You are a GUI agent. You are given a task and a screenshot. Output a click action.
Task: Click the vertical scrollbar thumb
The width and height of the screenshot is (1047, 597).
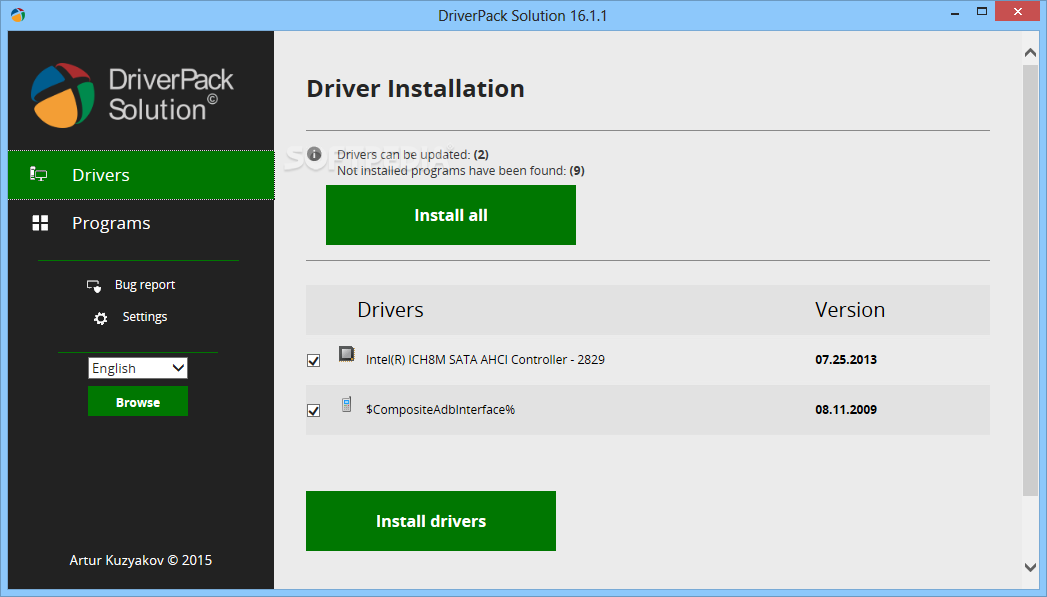1030,280
